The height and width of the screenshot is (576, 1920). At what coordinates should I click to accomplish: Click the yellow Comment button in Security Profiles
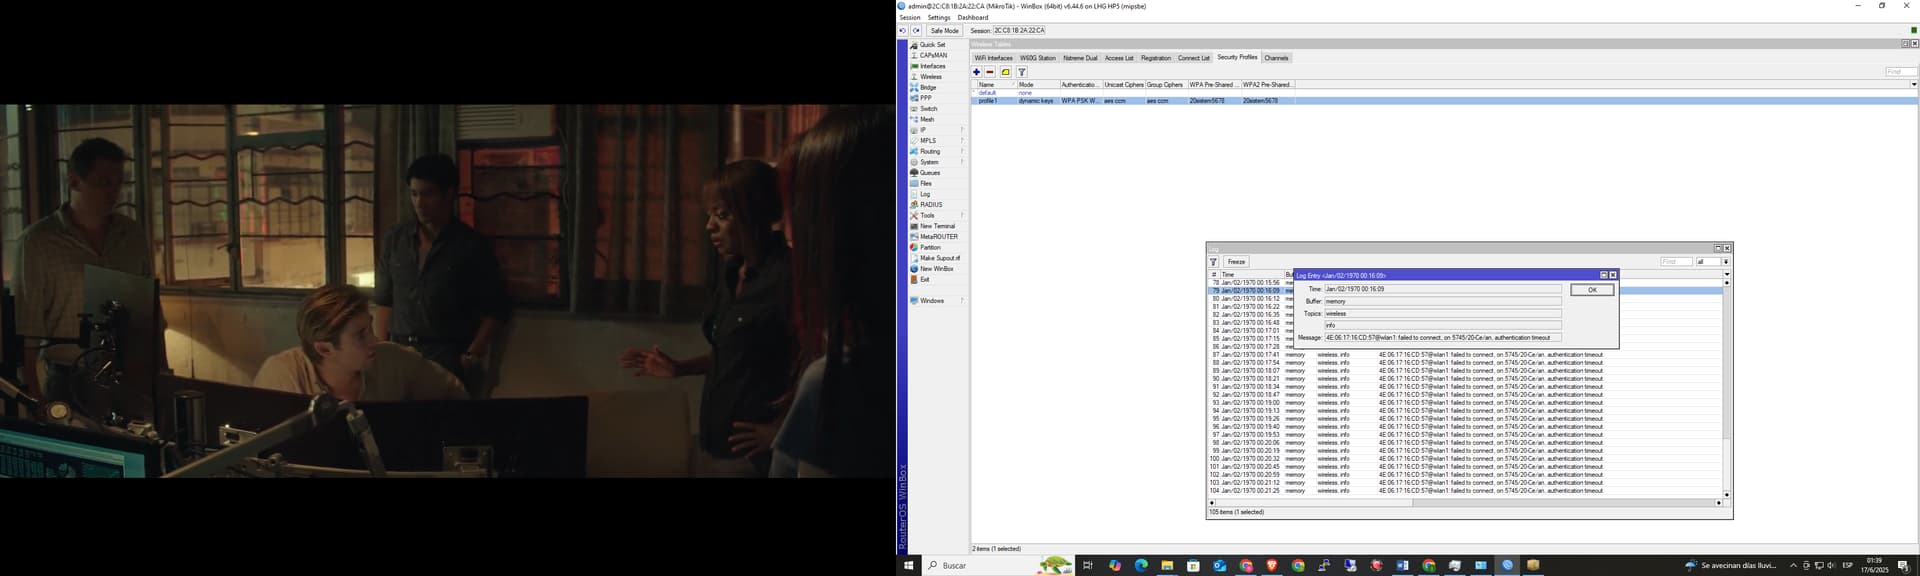(1006, 72)
